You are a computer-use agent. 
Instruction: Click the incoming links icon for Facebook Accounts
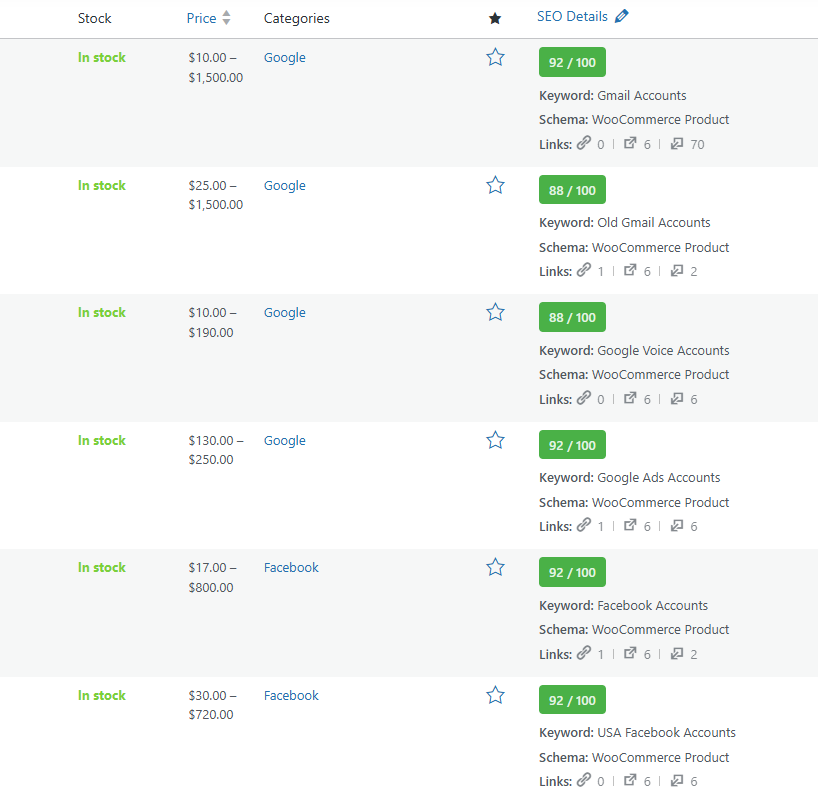(677, 654)
